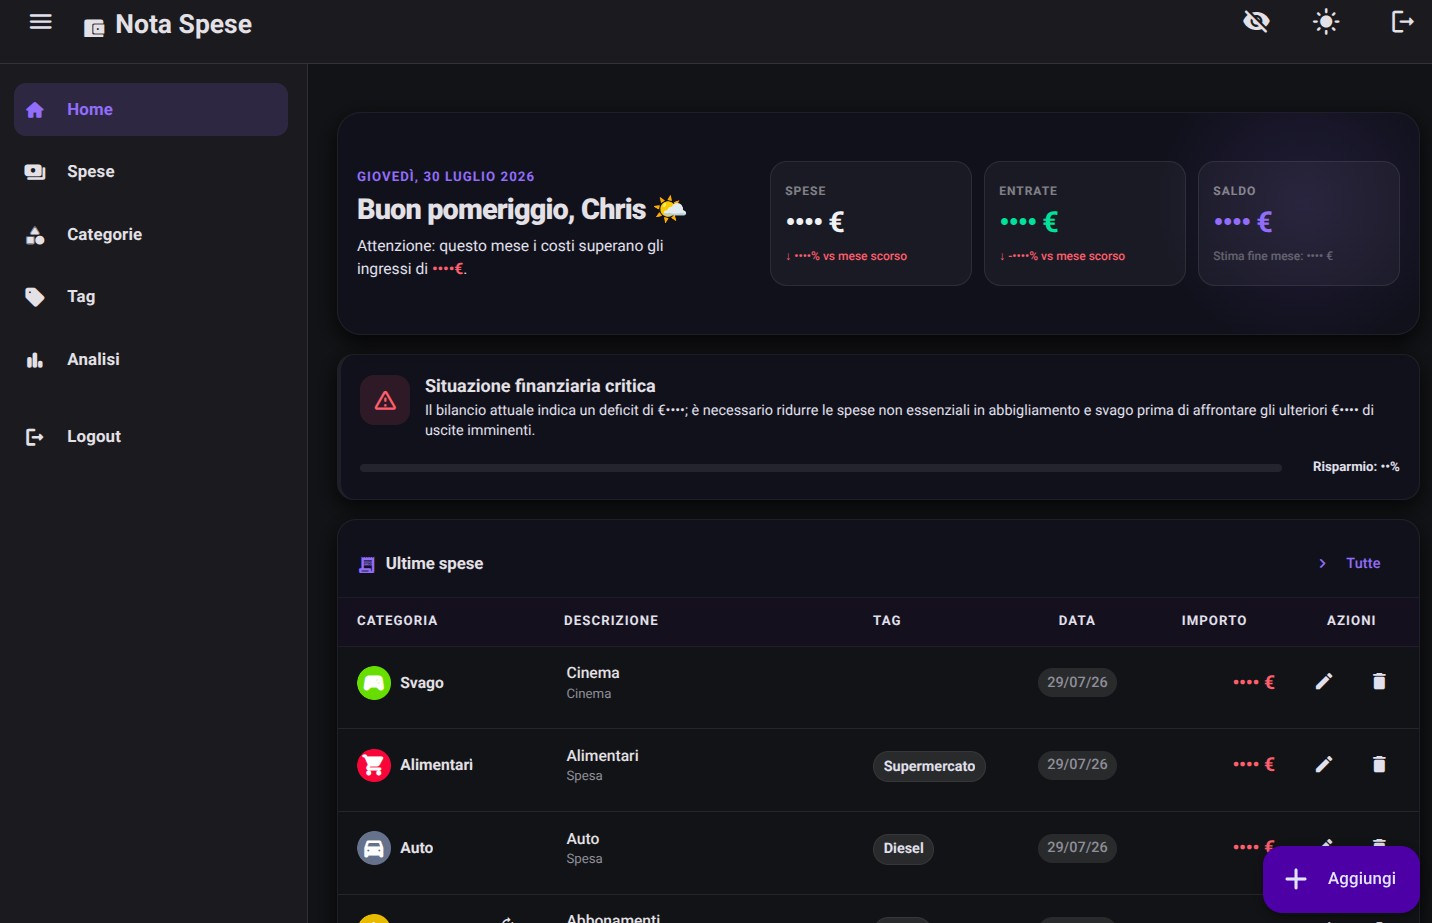Open the Tag section in sidebar
The height and width of the screenshot is (923, 1432).
[x=151, y=297]
